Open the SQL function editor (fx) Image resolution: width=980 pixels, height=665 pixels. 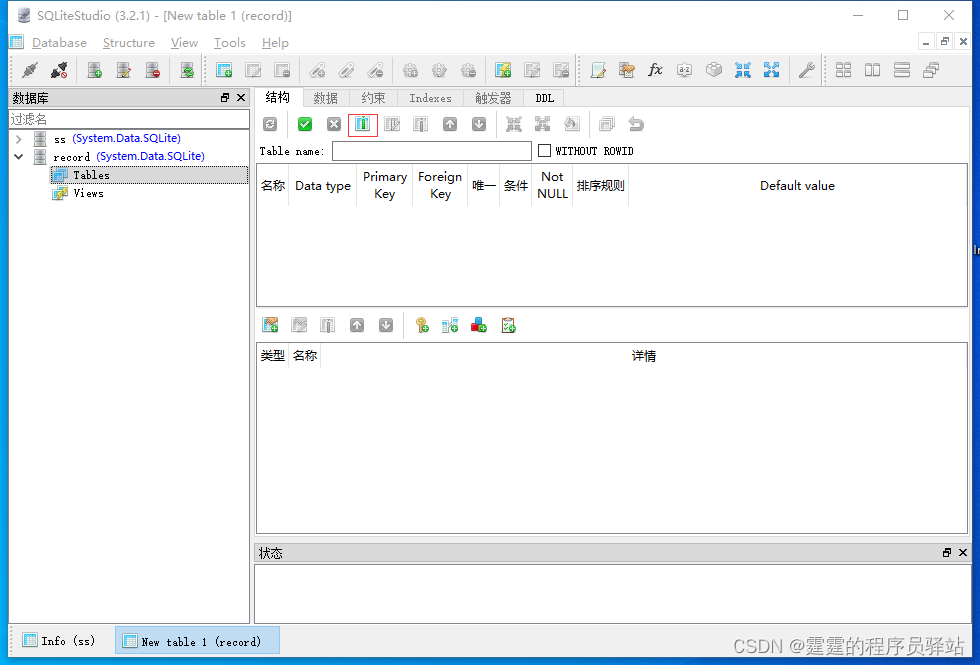pyautogui.click(x=655, y=70)
